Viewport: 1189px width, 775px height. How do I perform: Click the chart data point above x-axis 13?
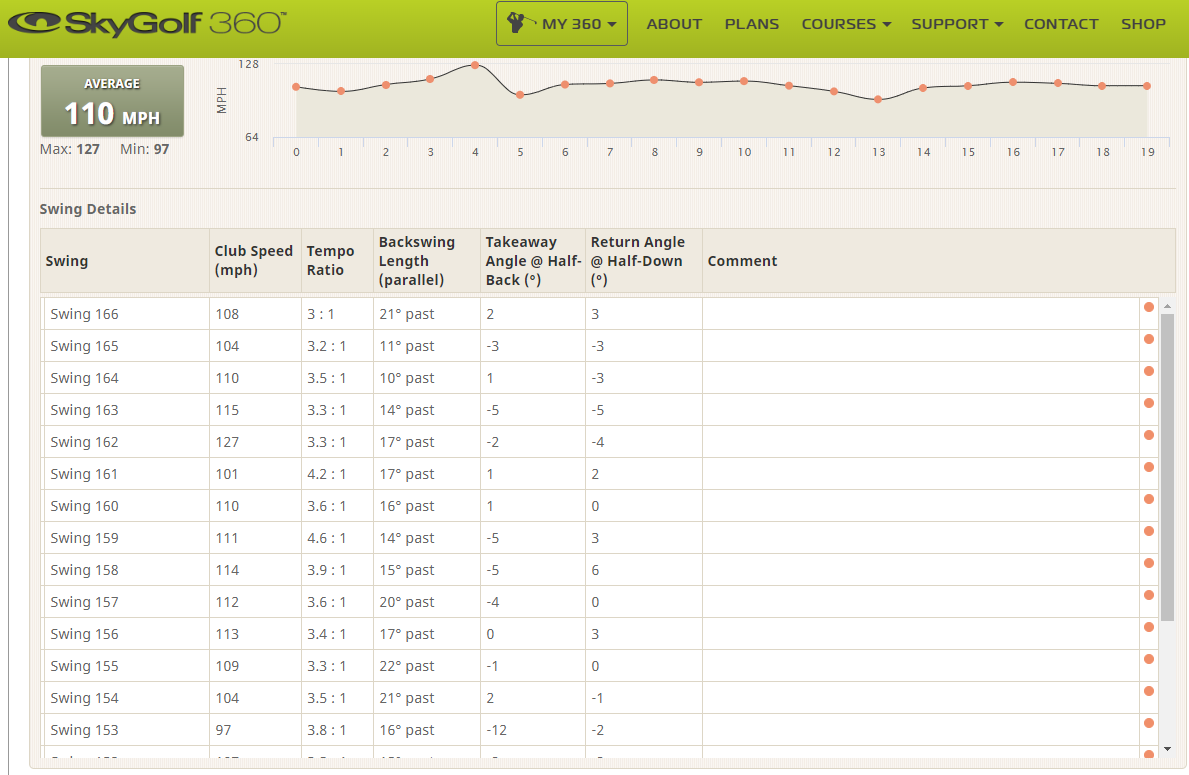tap(878, 99)
